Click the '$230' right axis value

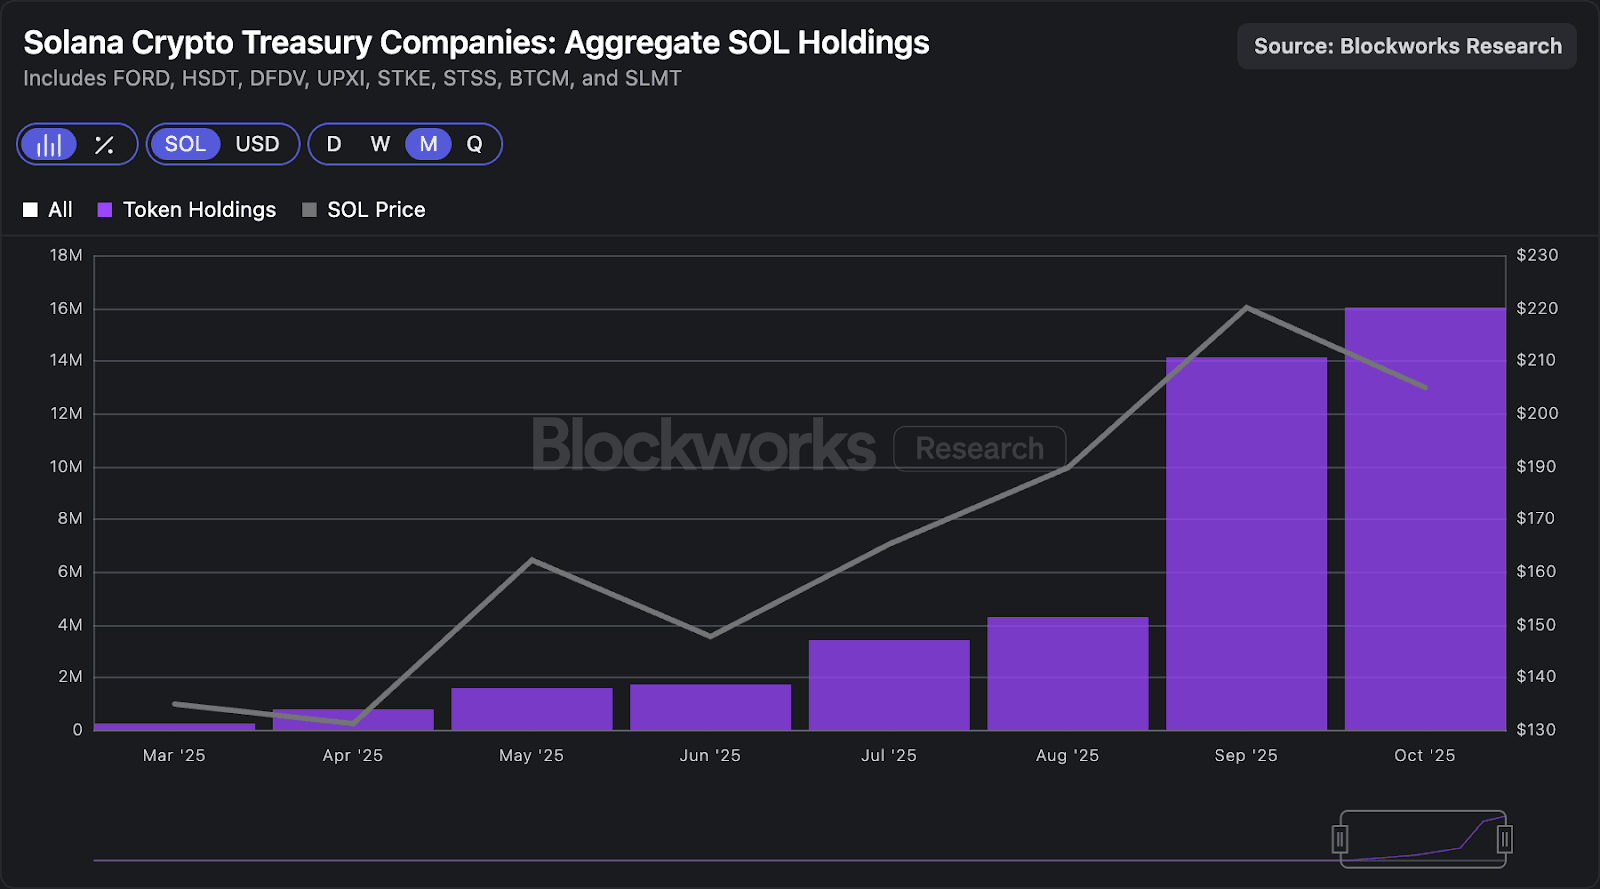(x=1537, y=256)
